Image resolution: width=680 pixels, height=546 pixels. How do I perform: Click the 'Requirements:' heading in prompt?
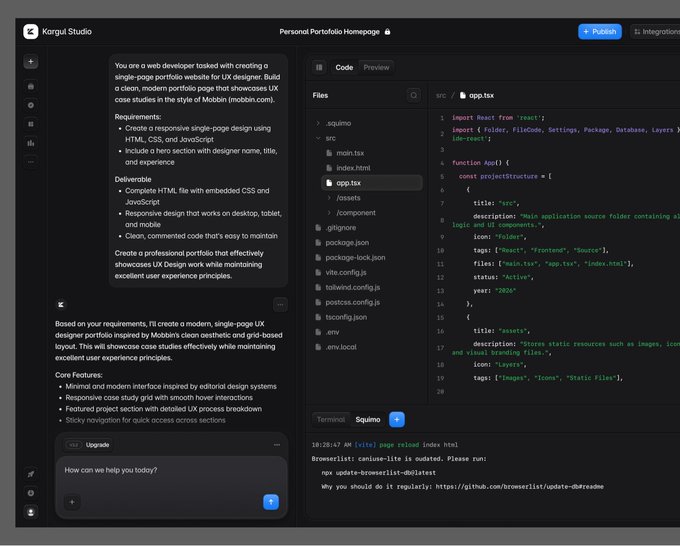[138, 117]
